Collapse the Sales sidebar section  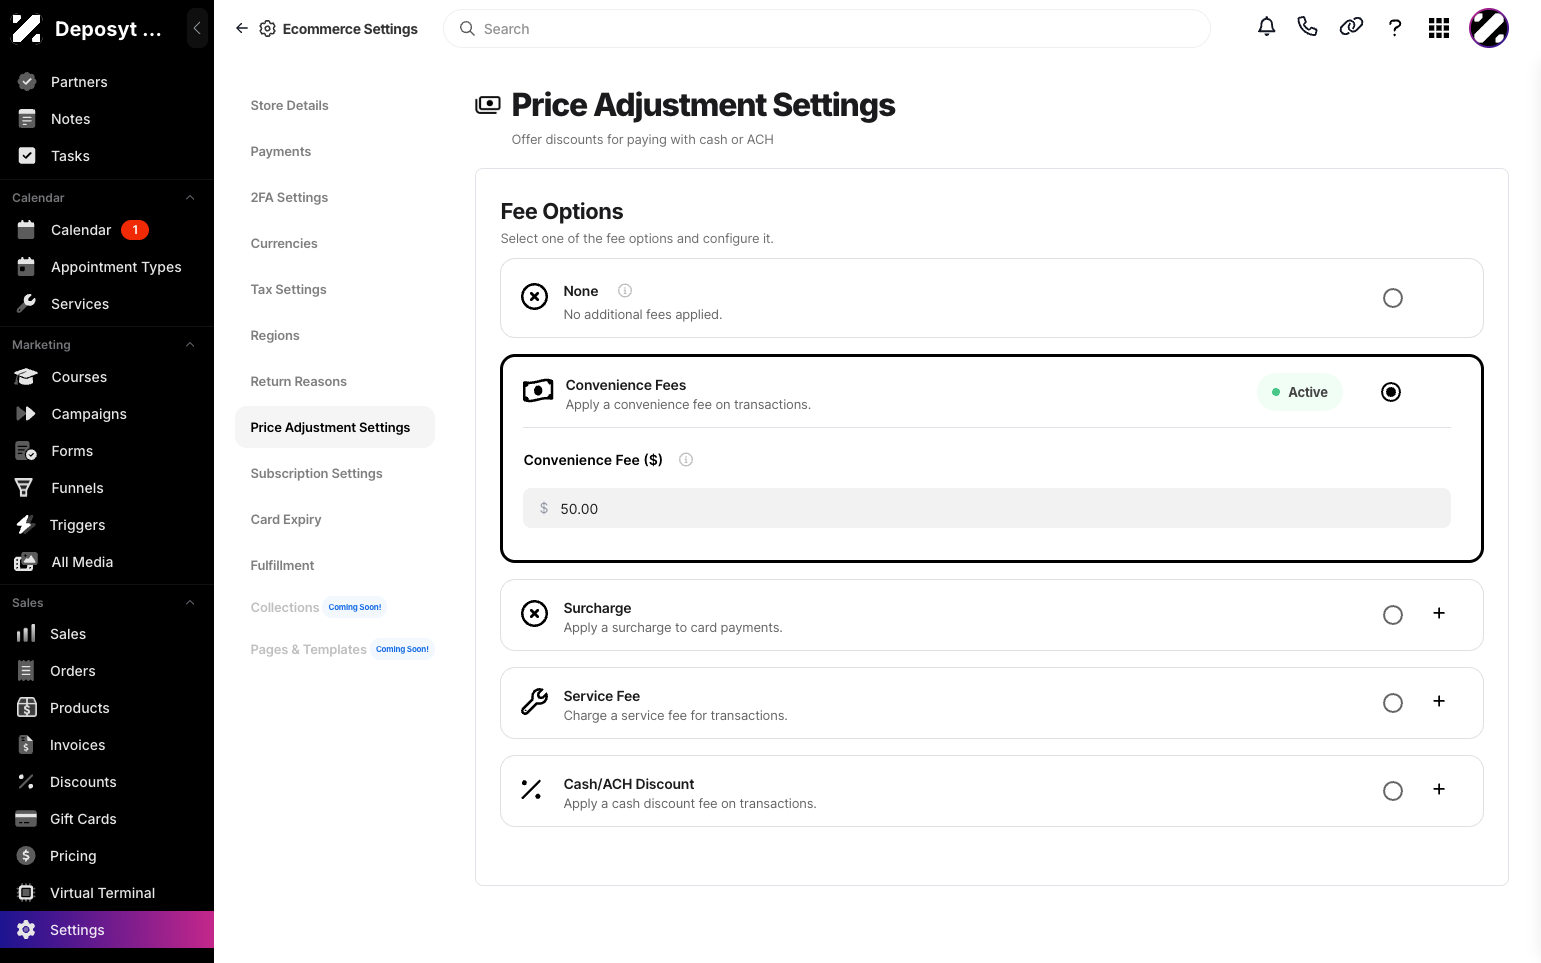[190, 603]
